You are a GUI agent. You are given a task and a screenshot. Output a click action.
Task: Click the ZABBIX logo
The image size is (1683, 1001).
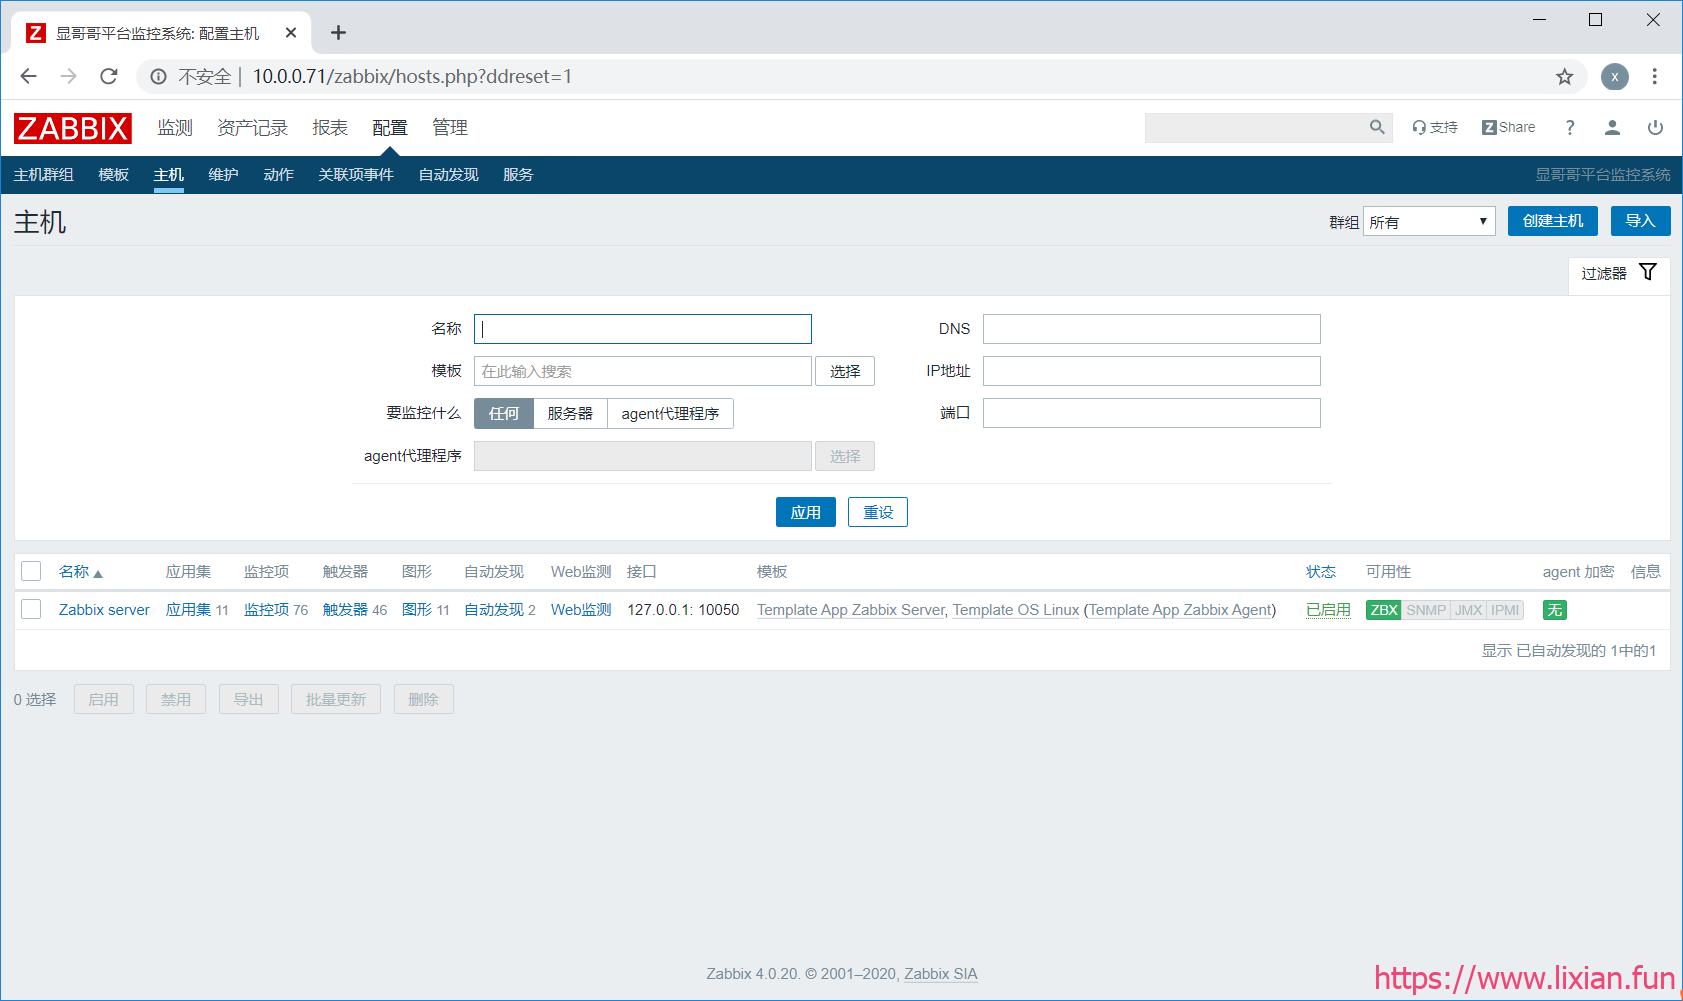click(73, 128)
